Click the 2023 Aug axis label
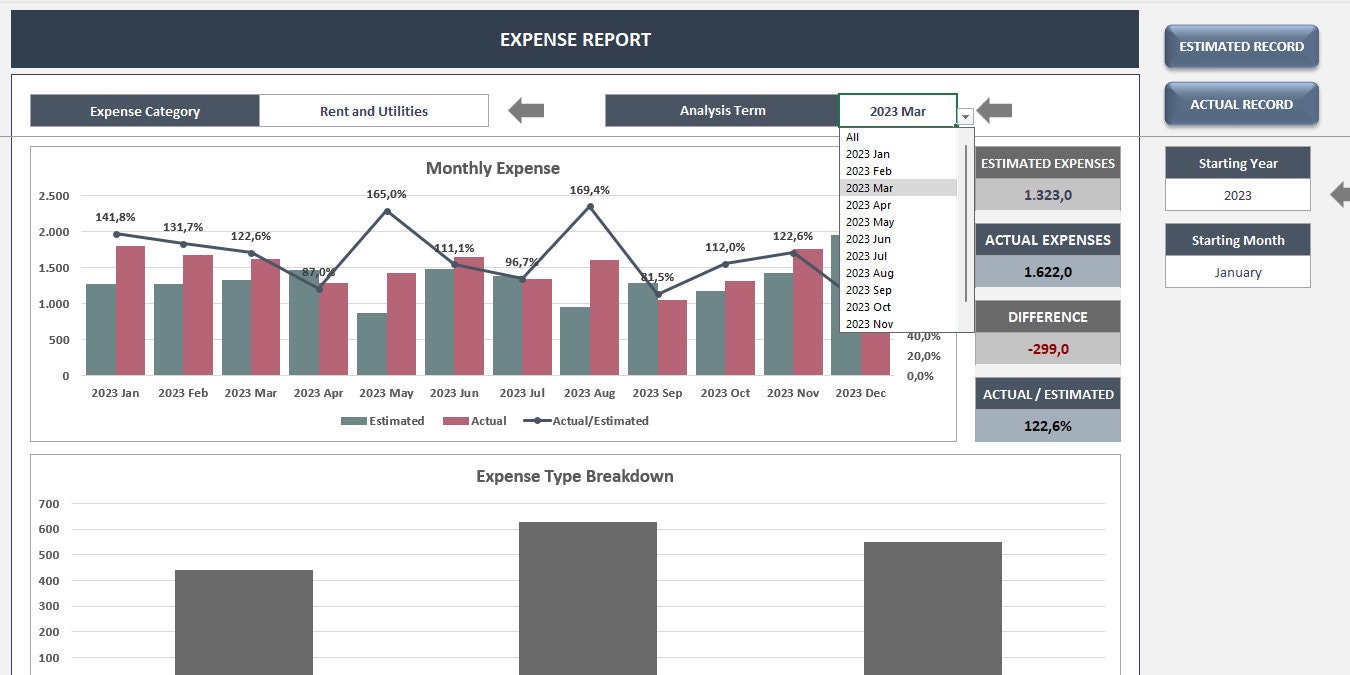 (x=589, y=393)
